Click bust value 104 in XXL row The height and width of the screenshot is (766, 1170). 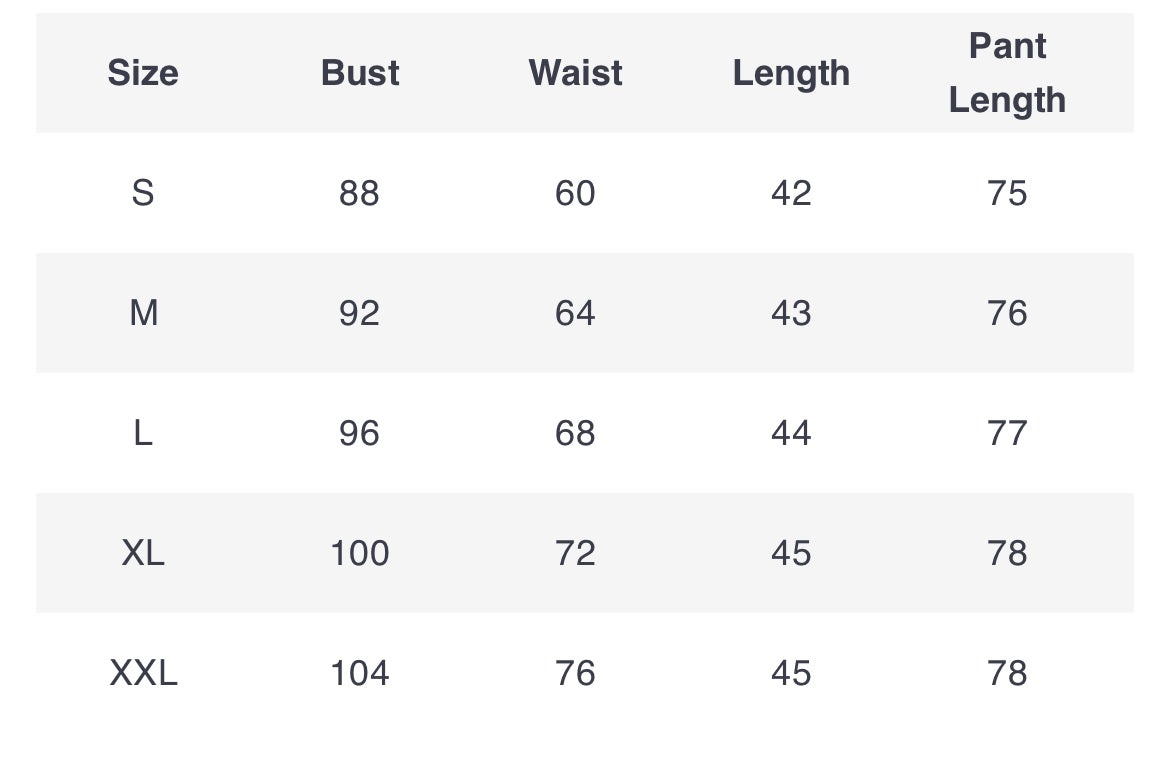[x=360, y=674]
